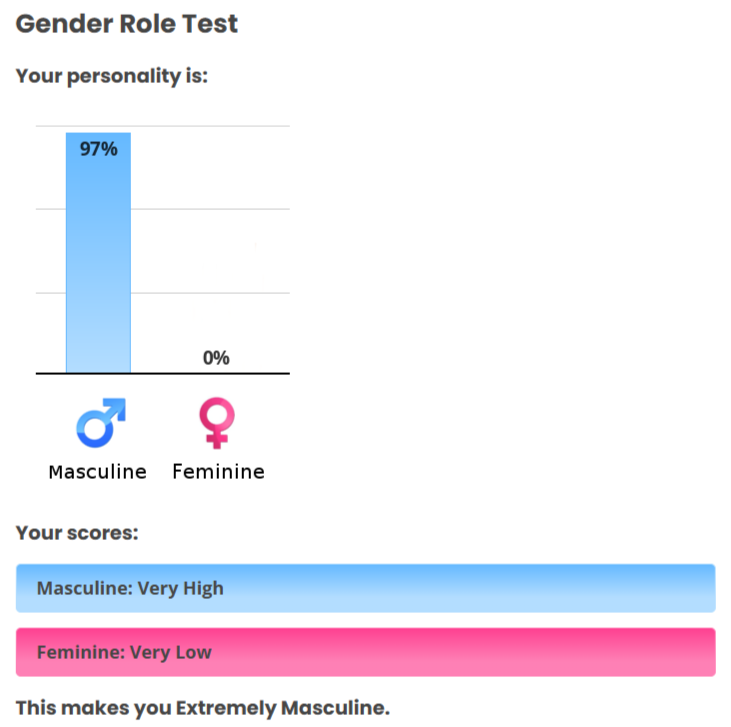Select the blue Masculine 97% bar
Screen dimensions: 731x727
tap(98, 253)
